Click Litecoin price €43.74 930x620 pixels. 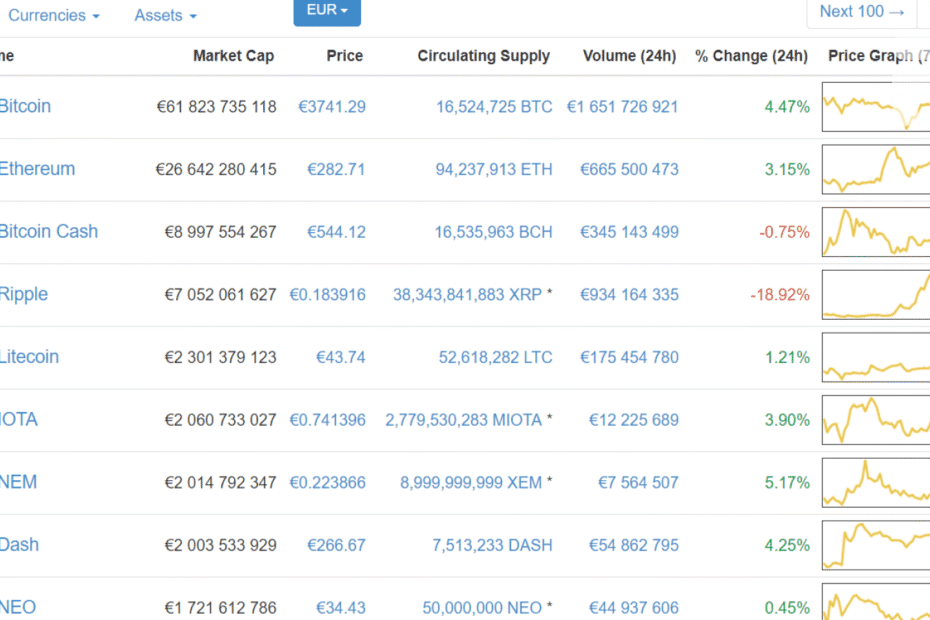click(x=340, y=357)
